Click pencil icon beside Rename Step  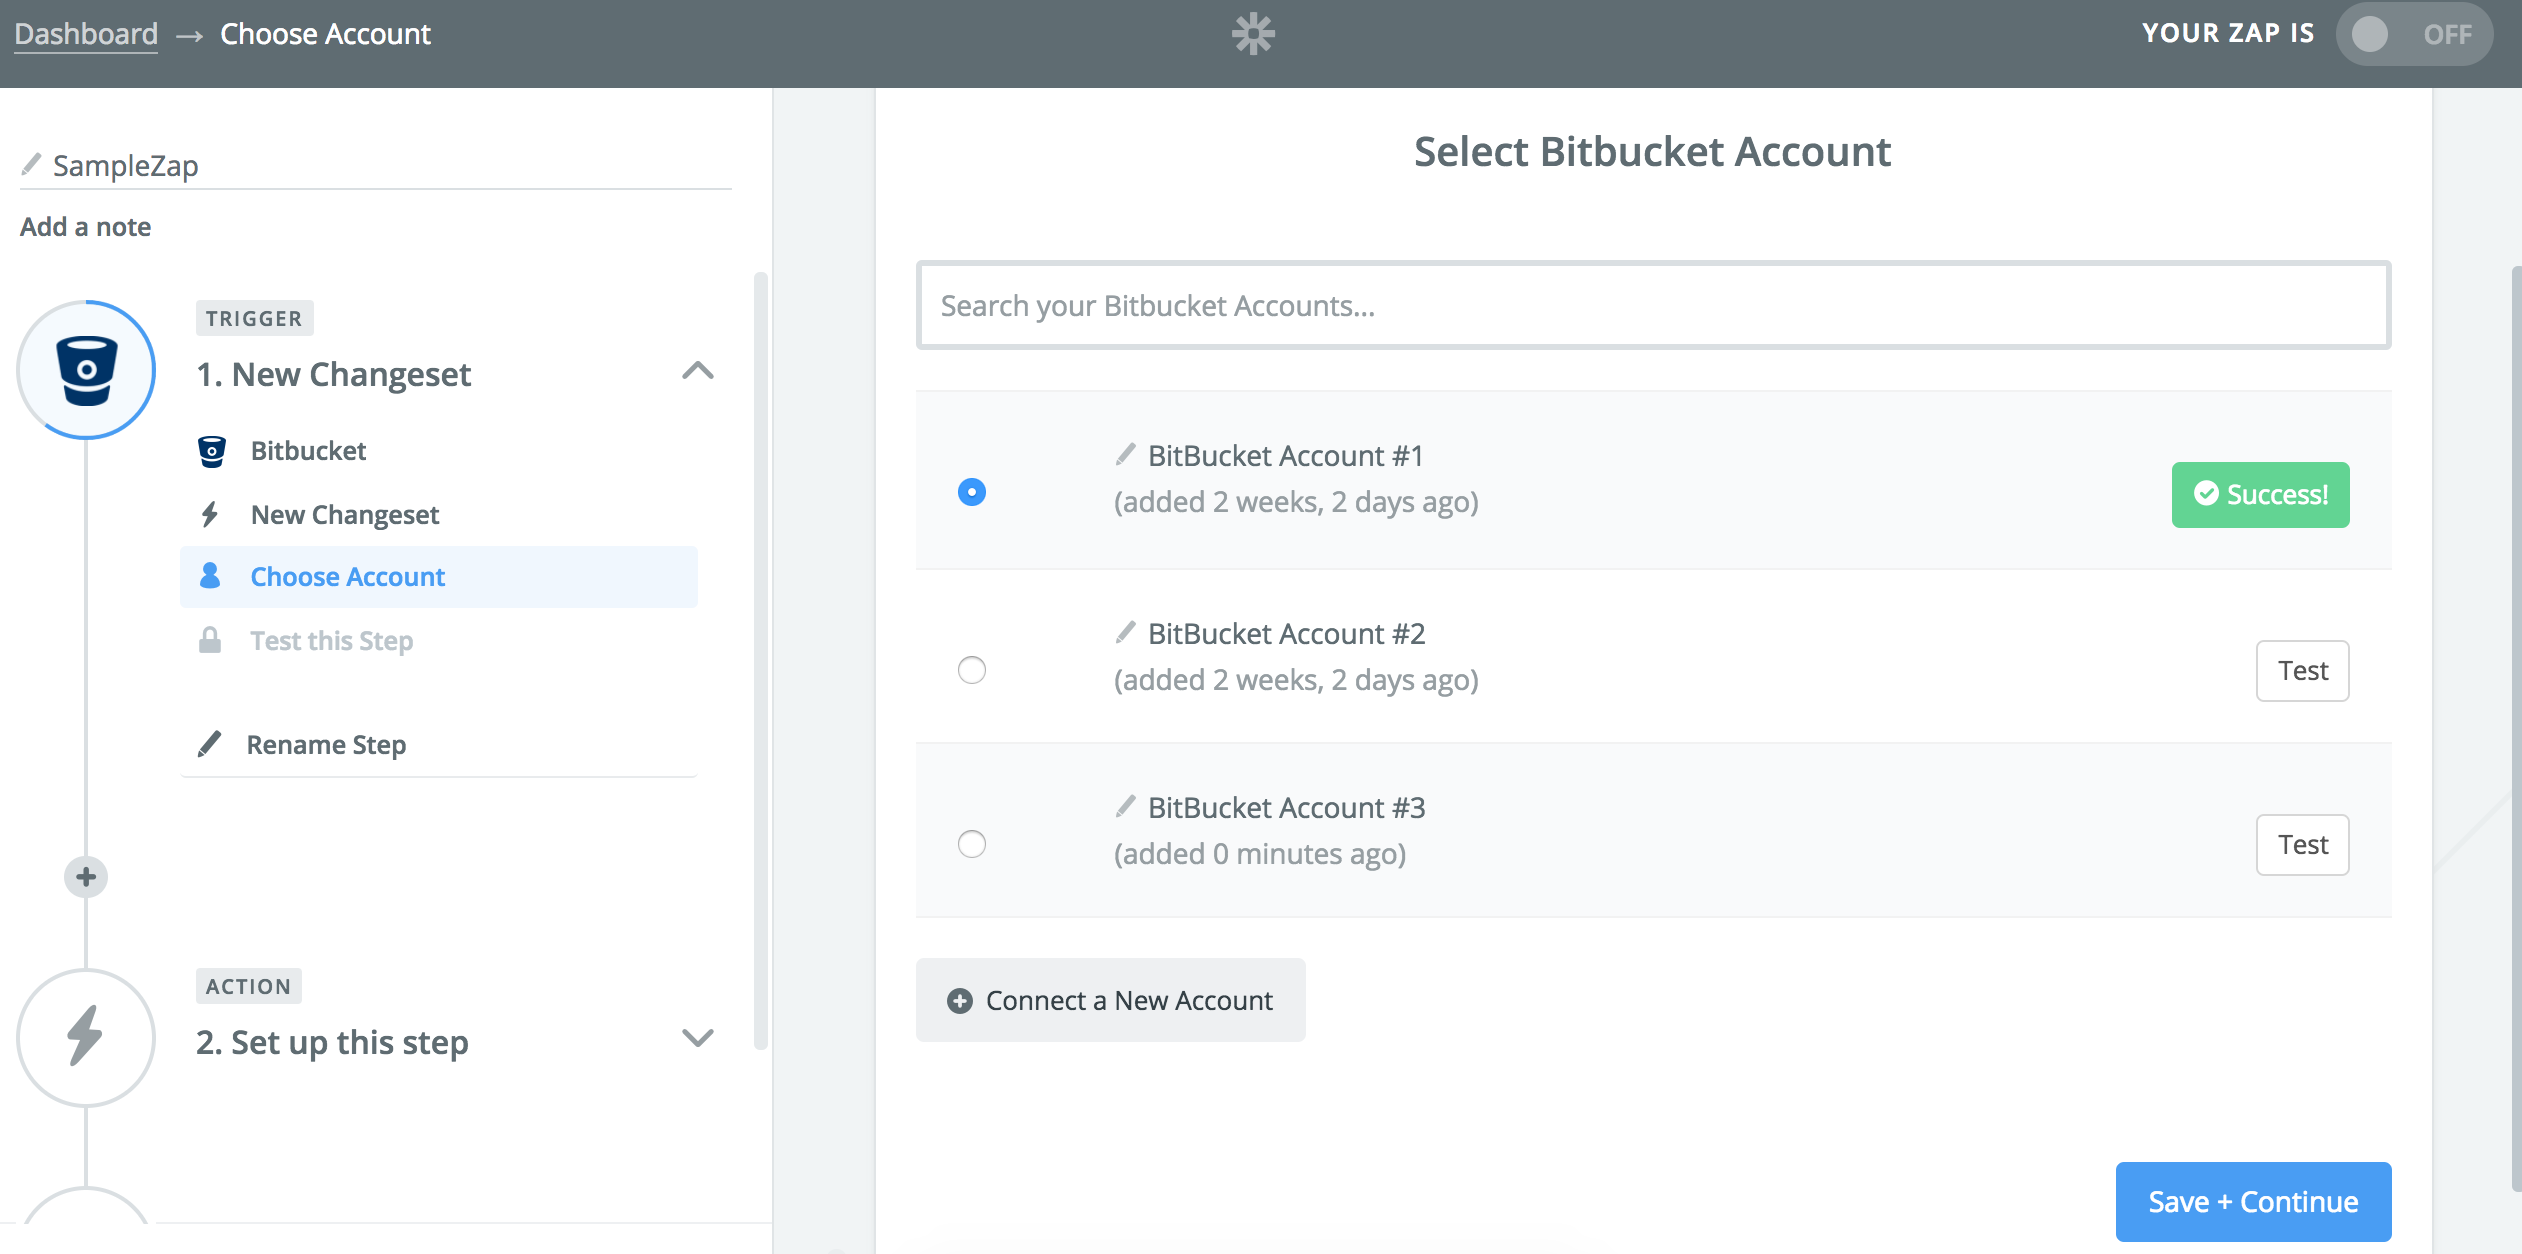(210, 744)
